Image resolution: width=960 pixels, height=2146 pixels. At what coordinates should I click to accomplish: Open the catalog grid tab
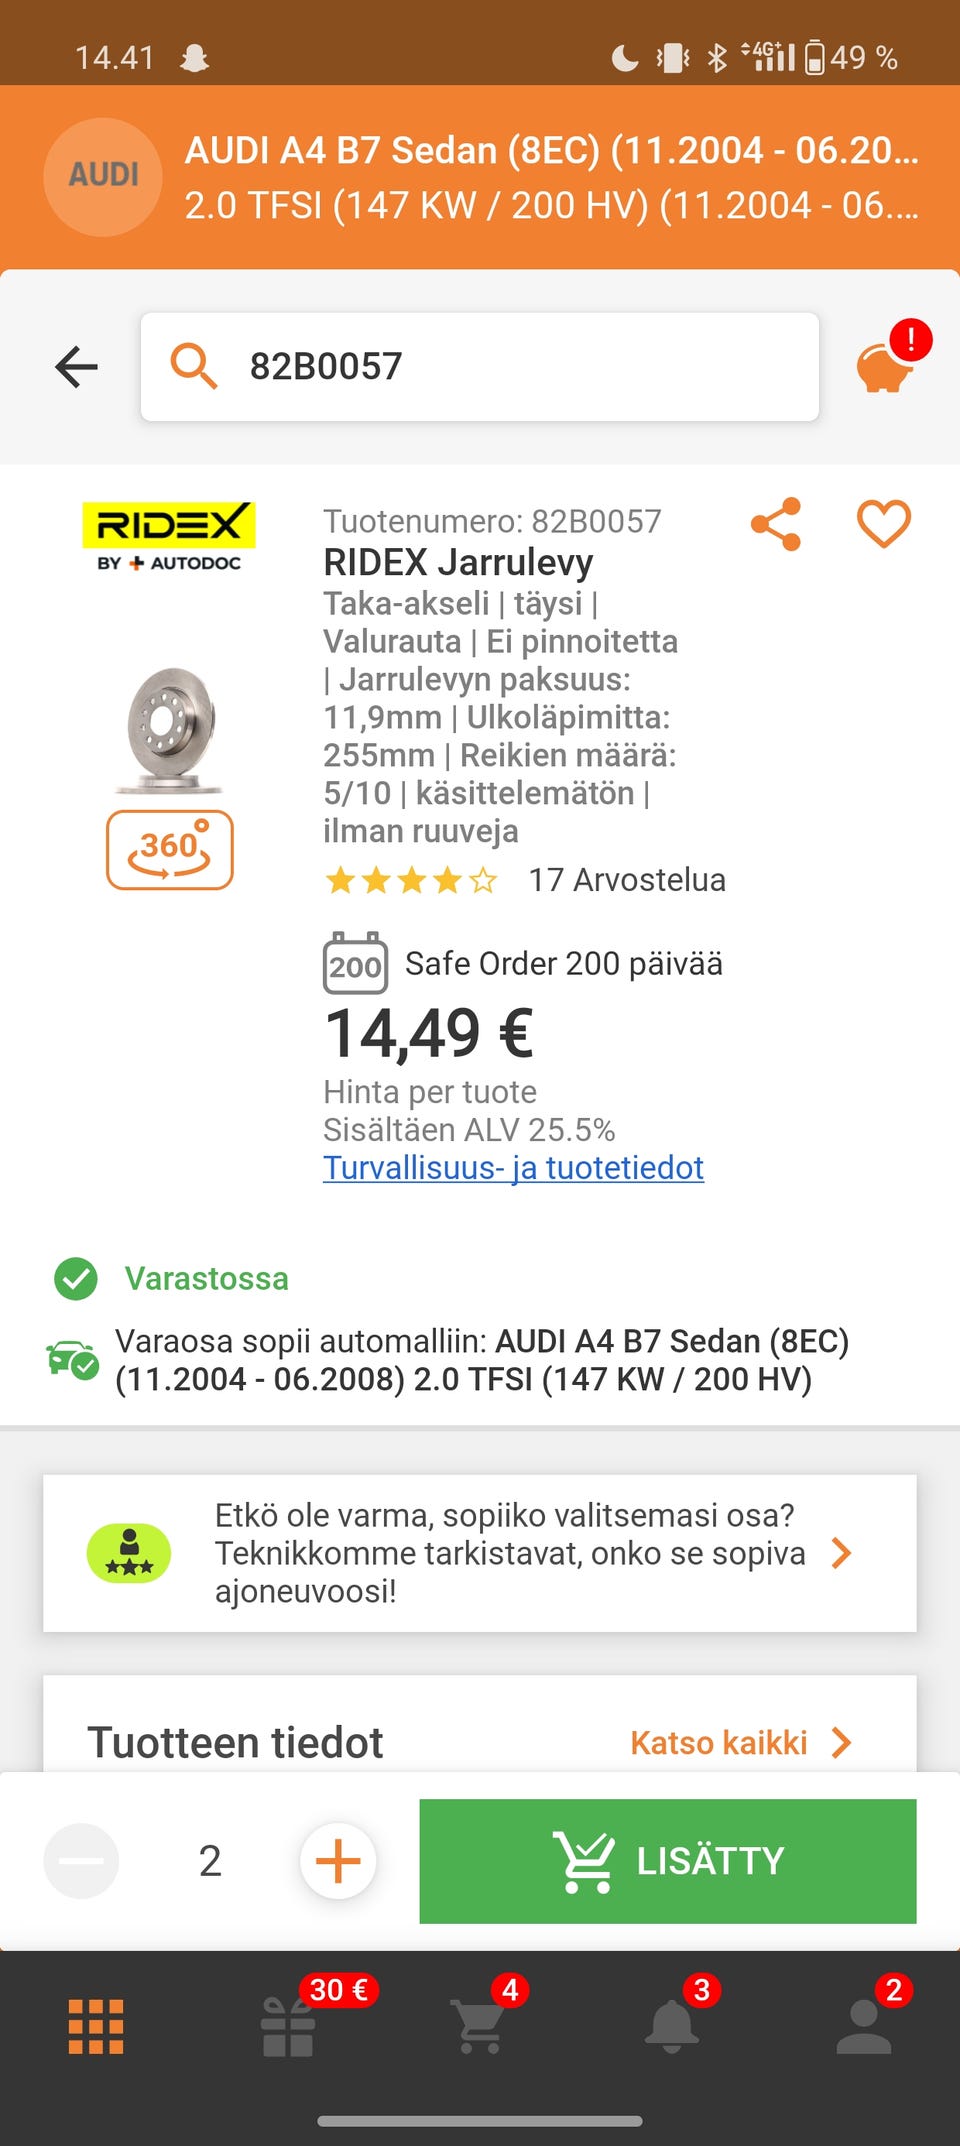[x=96, y=2027]
